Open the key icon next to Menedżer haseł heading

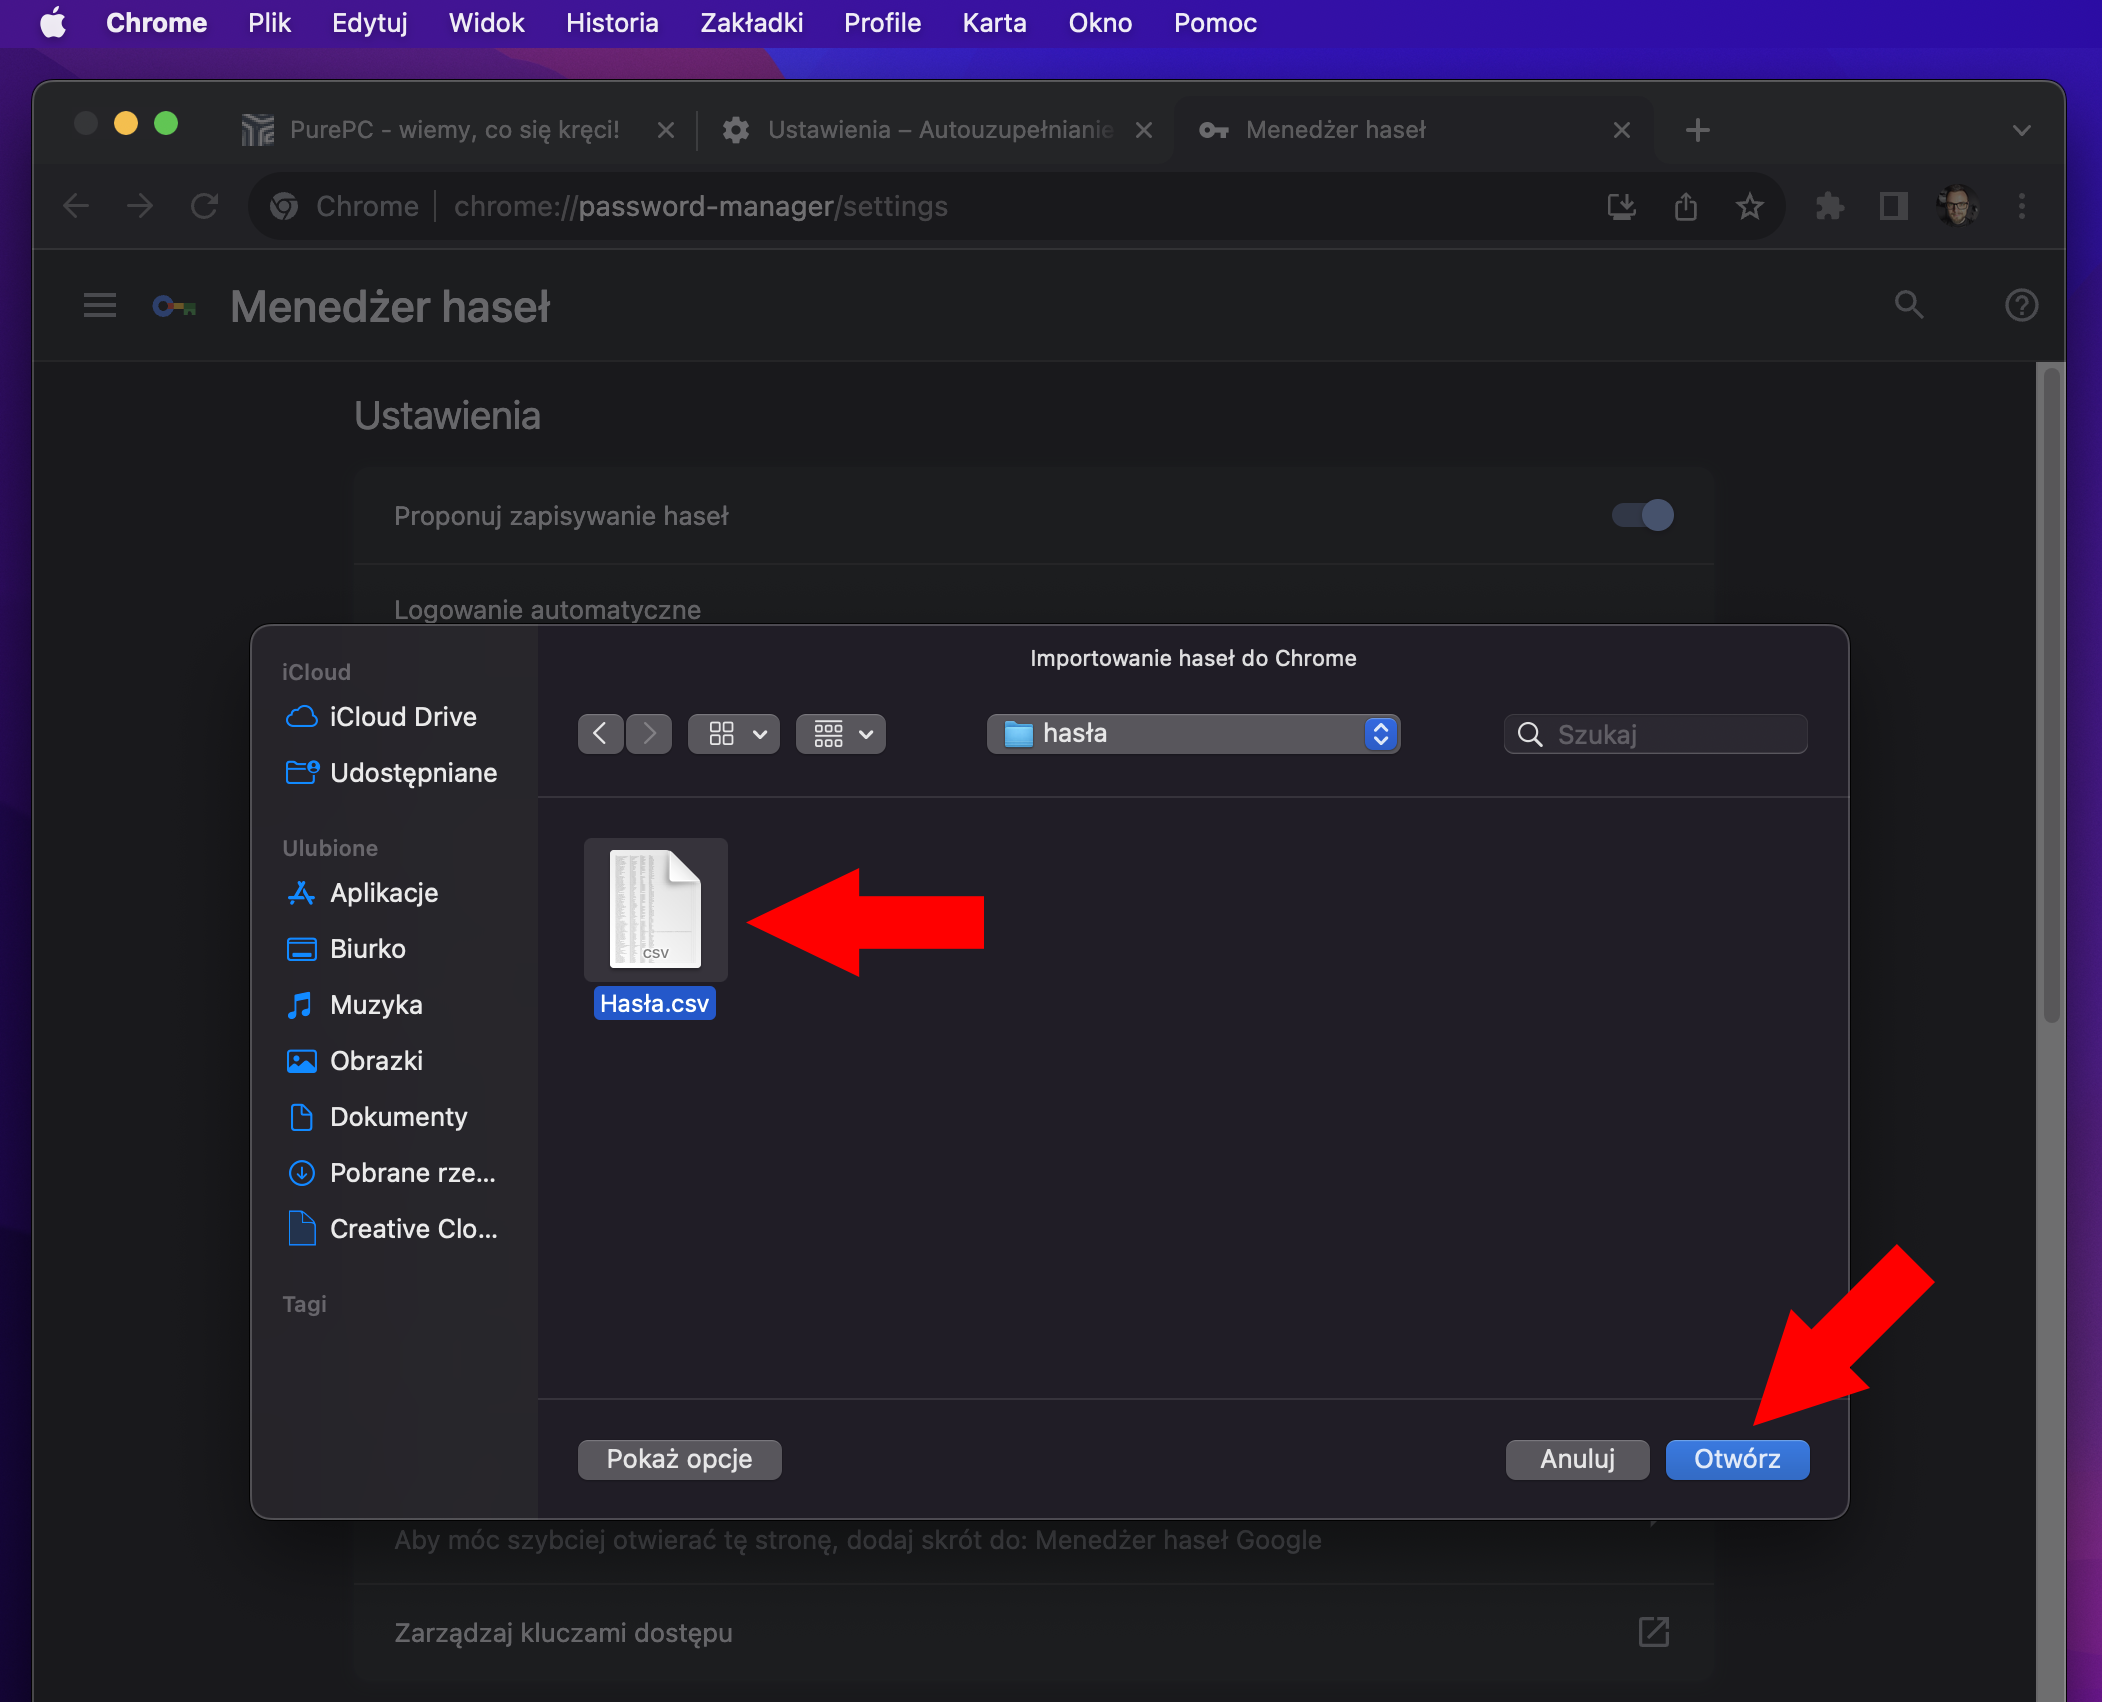[x=172, y=306]
